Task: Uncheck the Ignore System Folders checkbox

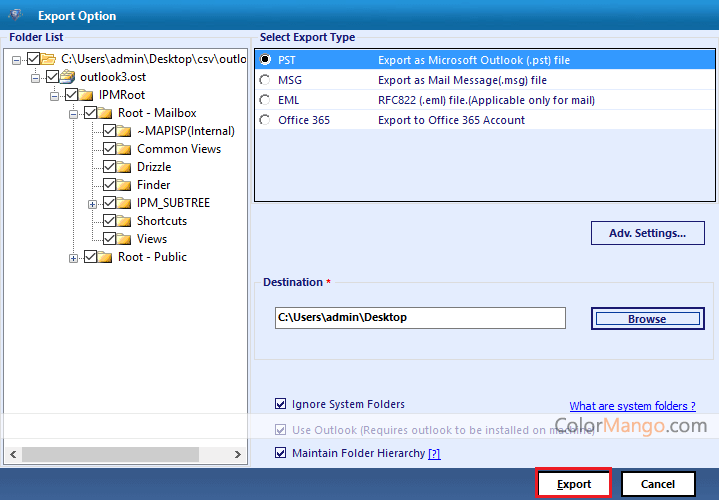Action: click(x=280, y=404)
